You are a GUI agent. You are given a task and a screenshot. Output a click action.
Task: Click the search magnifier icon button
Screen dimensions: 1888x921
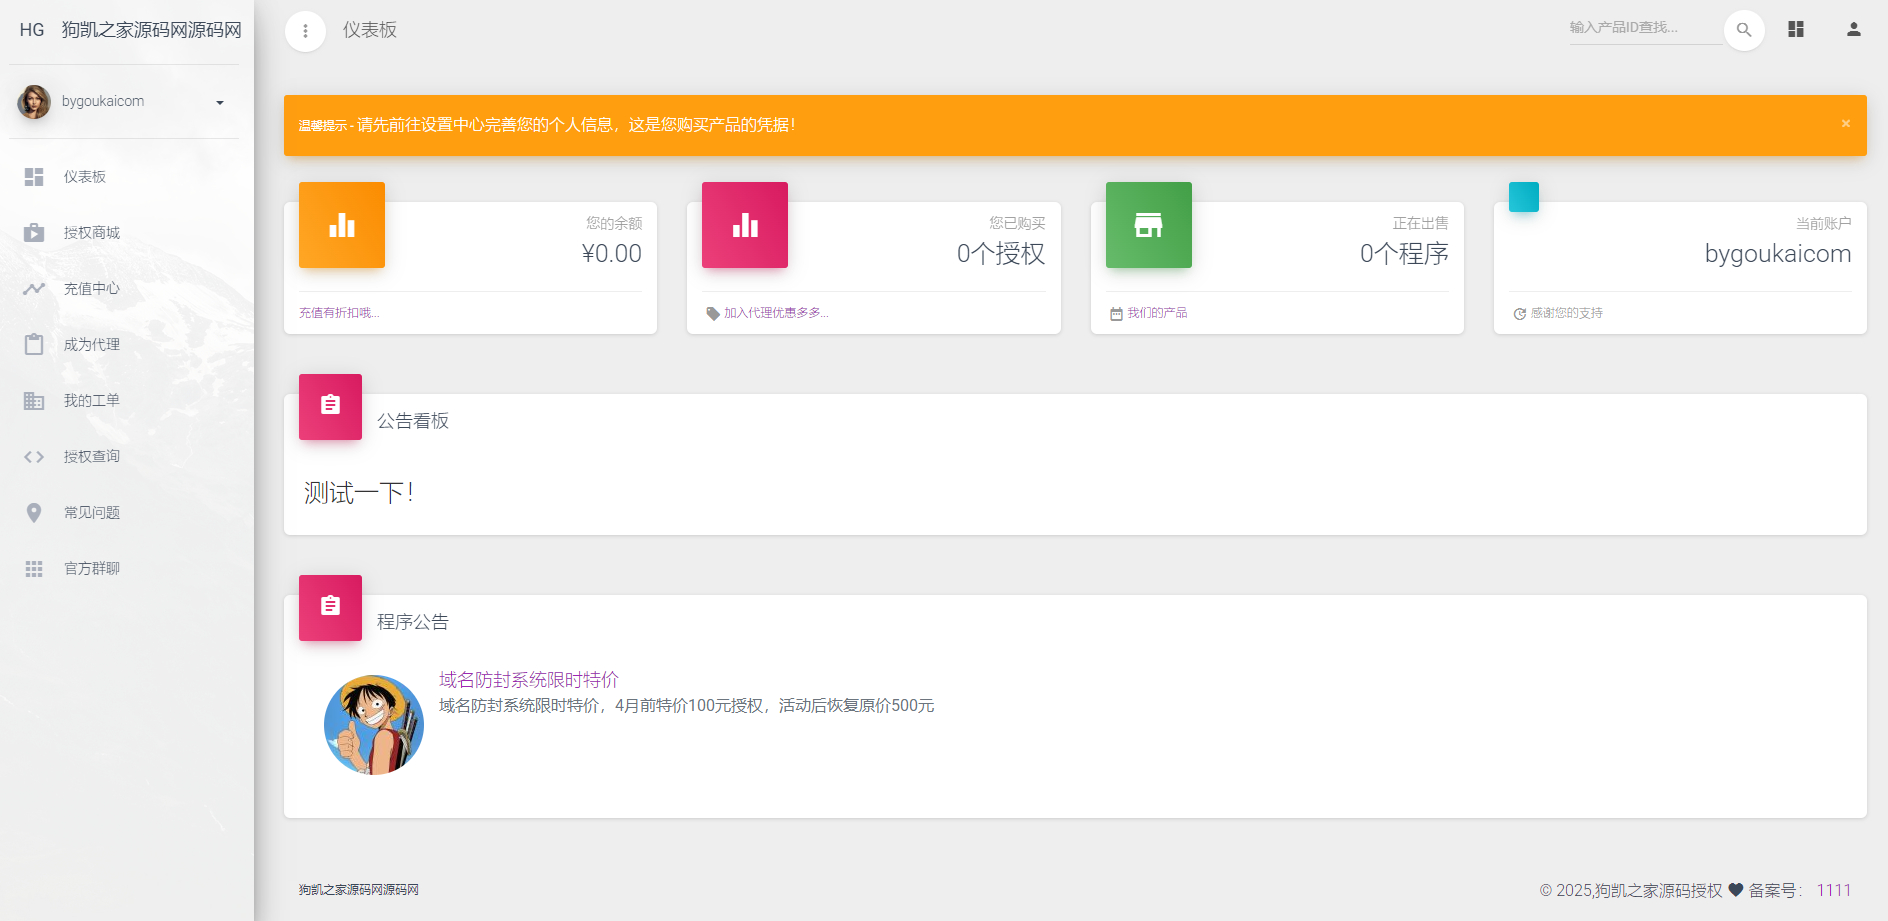[1744, 30]
